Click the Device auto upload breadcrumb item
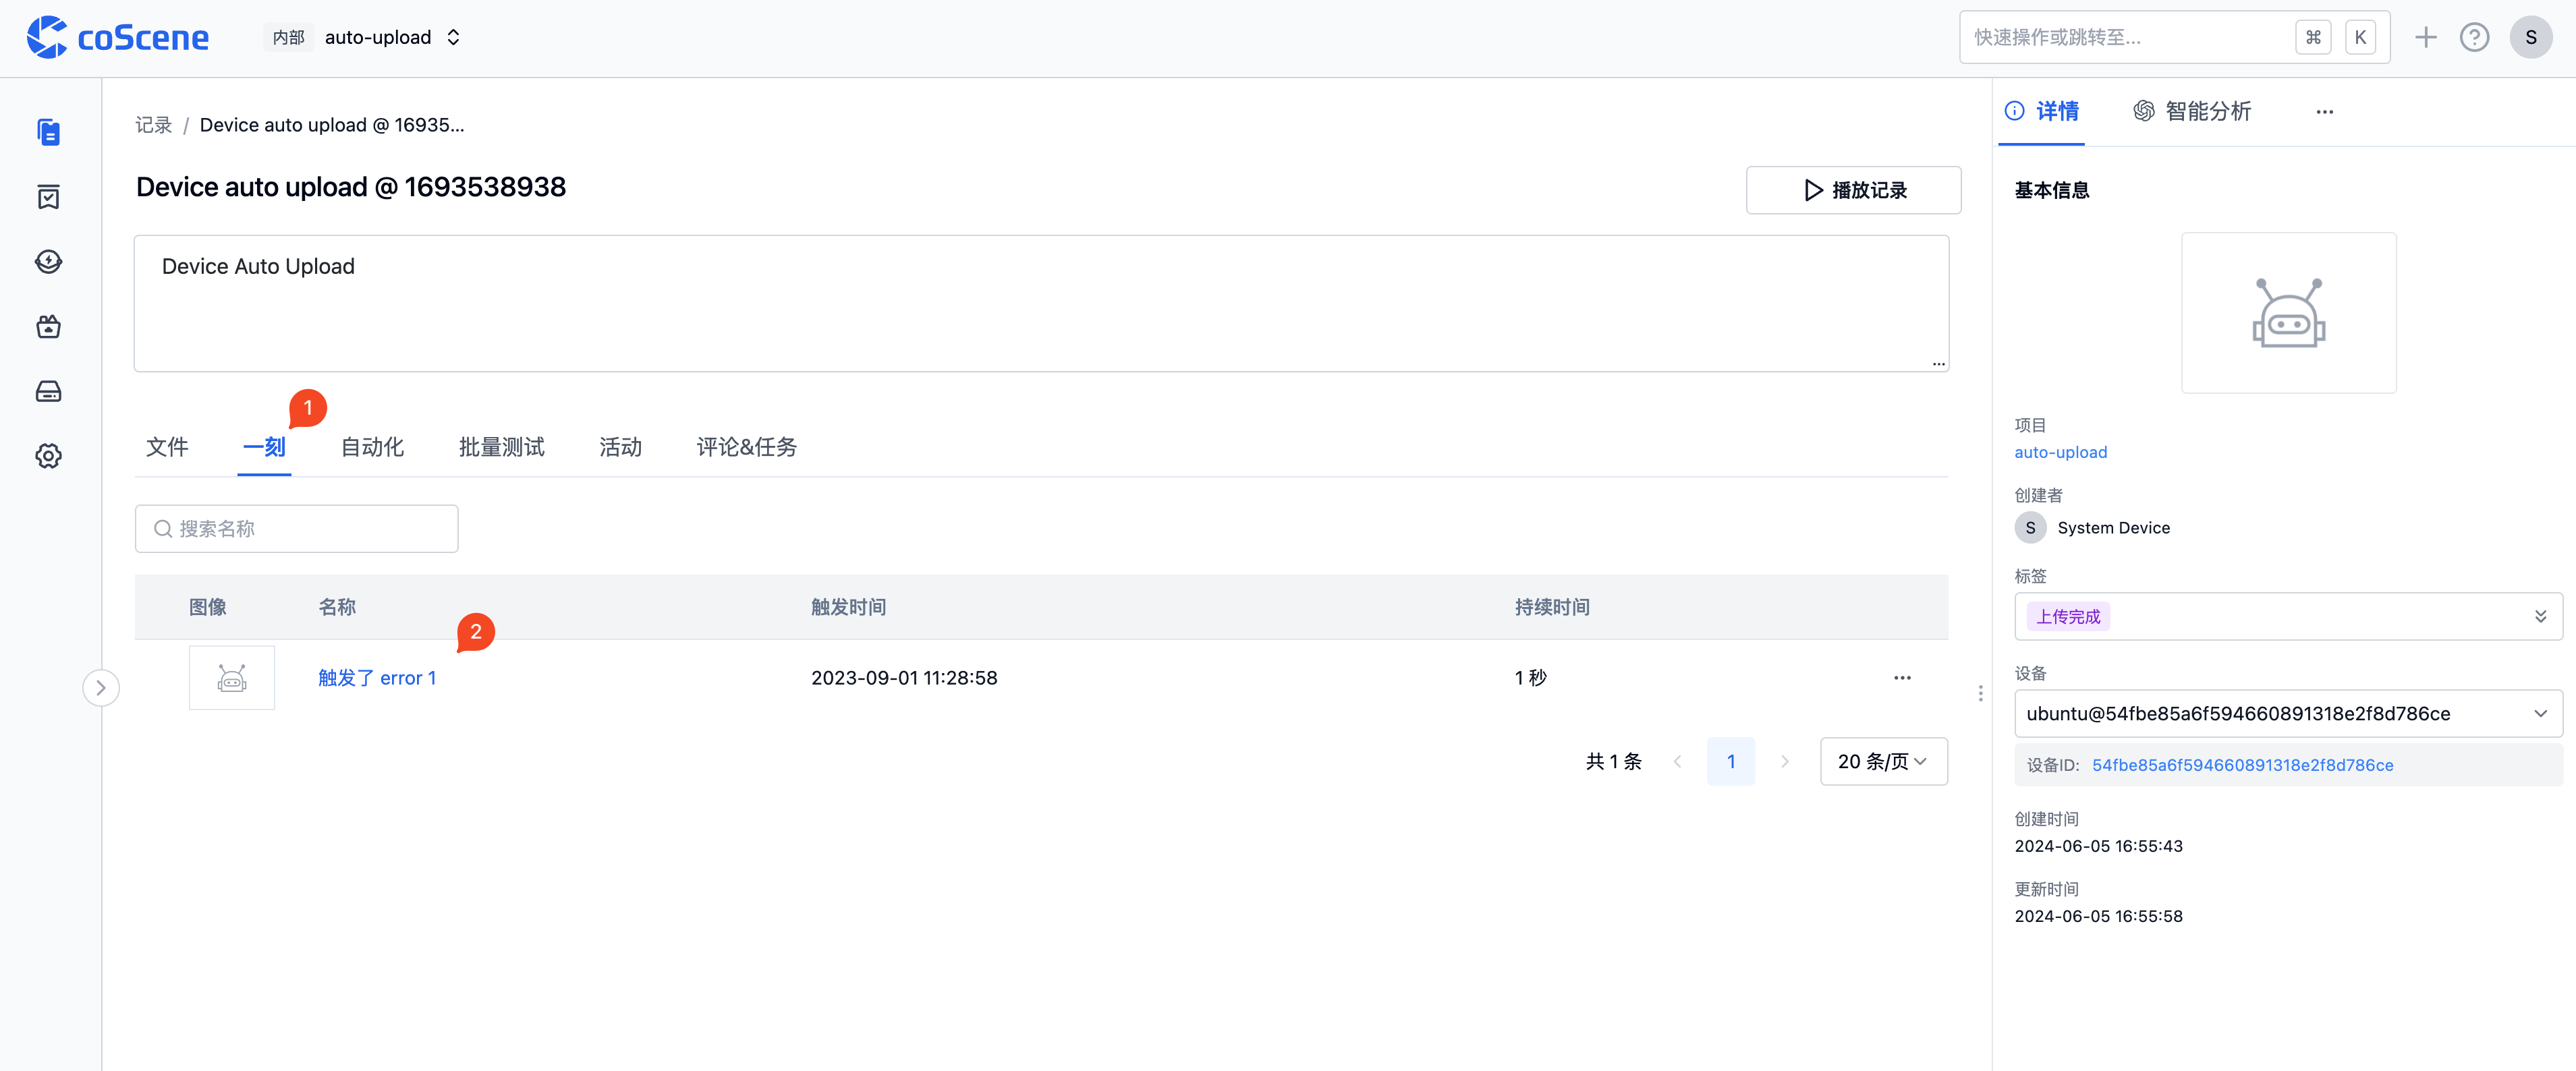 [332, 125]
